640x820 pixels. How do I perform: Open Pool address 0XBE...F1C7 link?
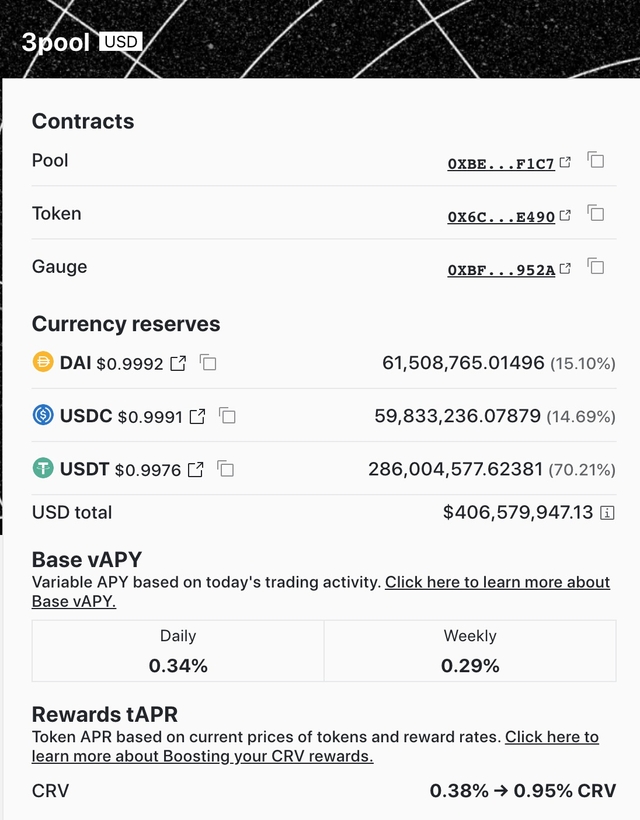501,163
